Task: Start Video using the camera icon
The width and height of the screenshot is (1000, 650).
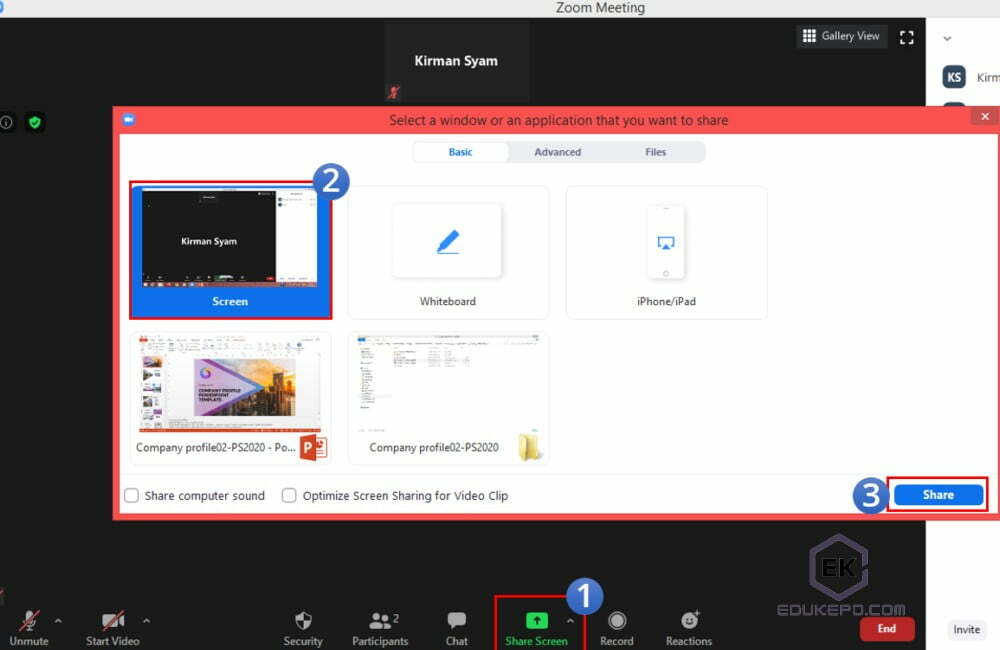Action: click(110, 622)
